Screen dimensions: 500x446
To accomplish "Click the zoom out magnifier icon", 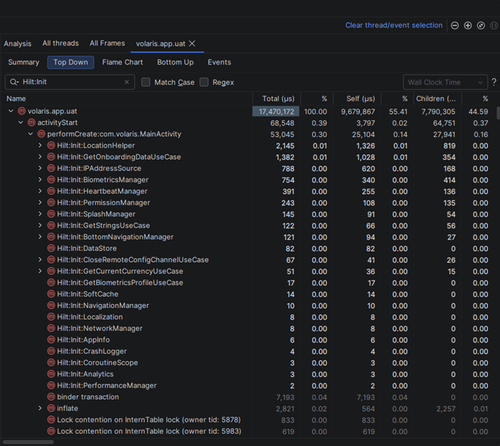I will click(x=455, y=26).
